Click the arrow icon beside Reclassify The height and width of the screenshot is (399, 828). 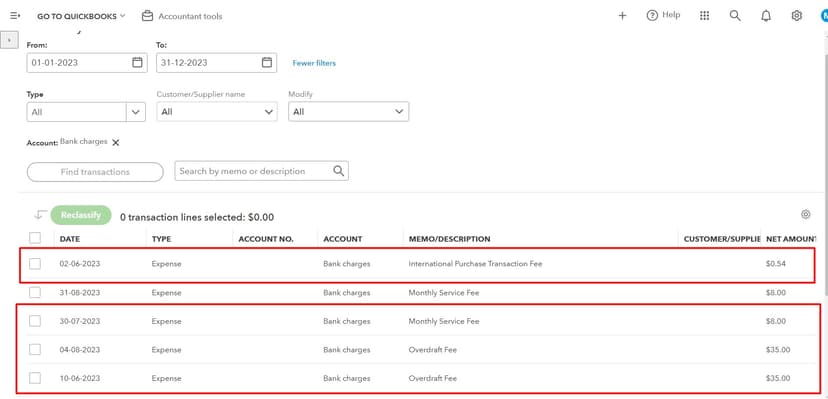click(40, 215)
